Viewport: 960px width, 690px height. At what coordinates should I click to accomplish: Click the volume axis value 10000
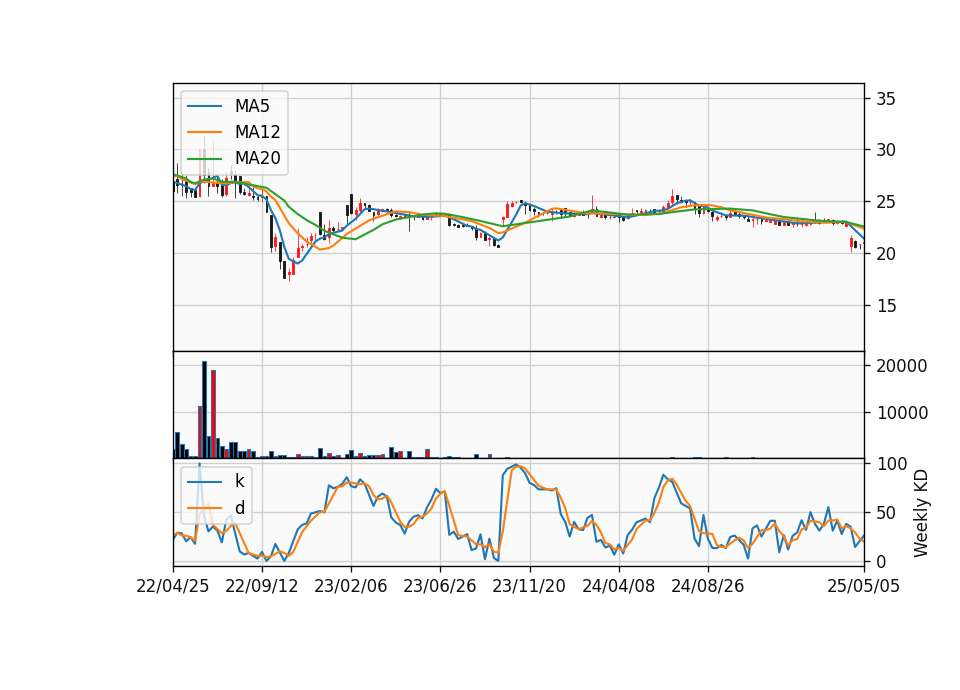(902, 413)
